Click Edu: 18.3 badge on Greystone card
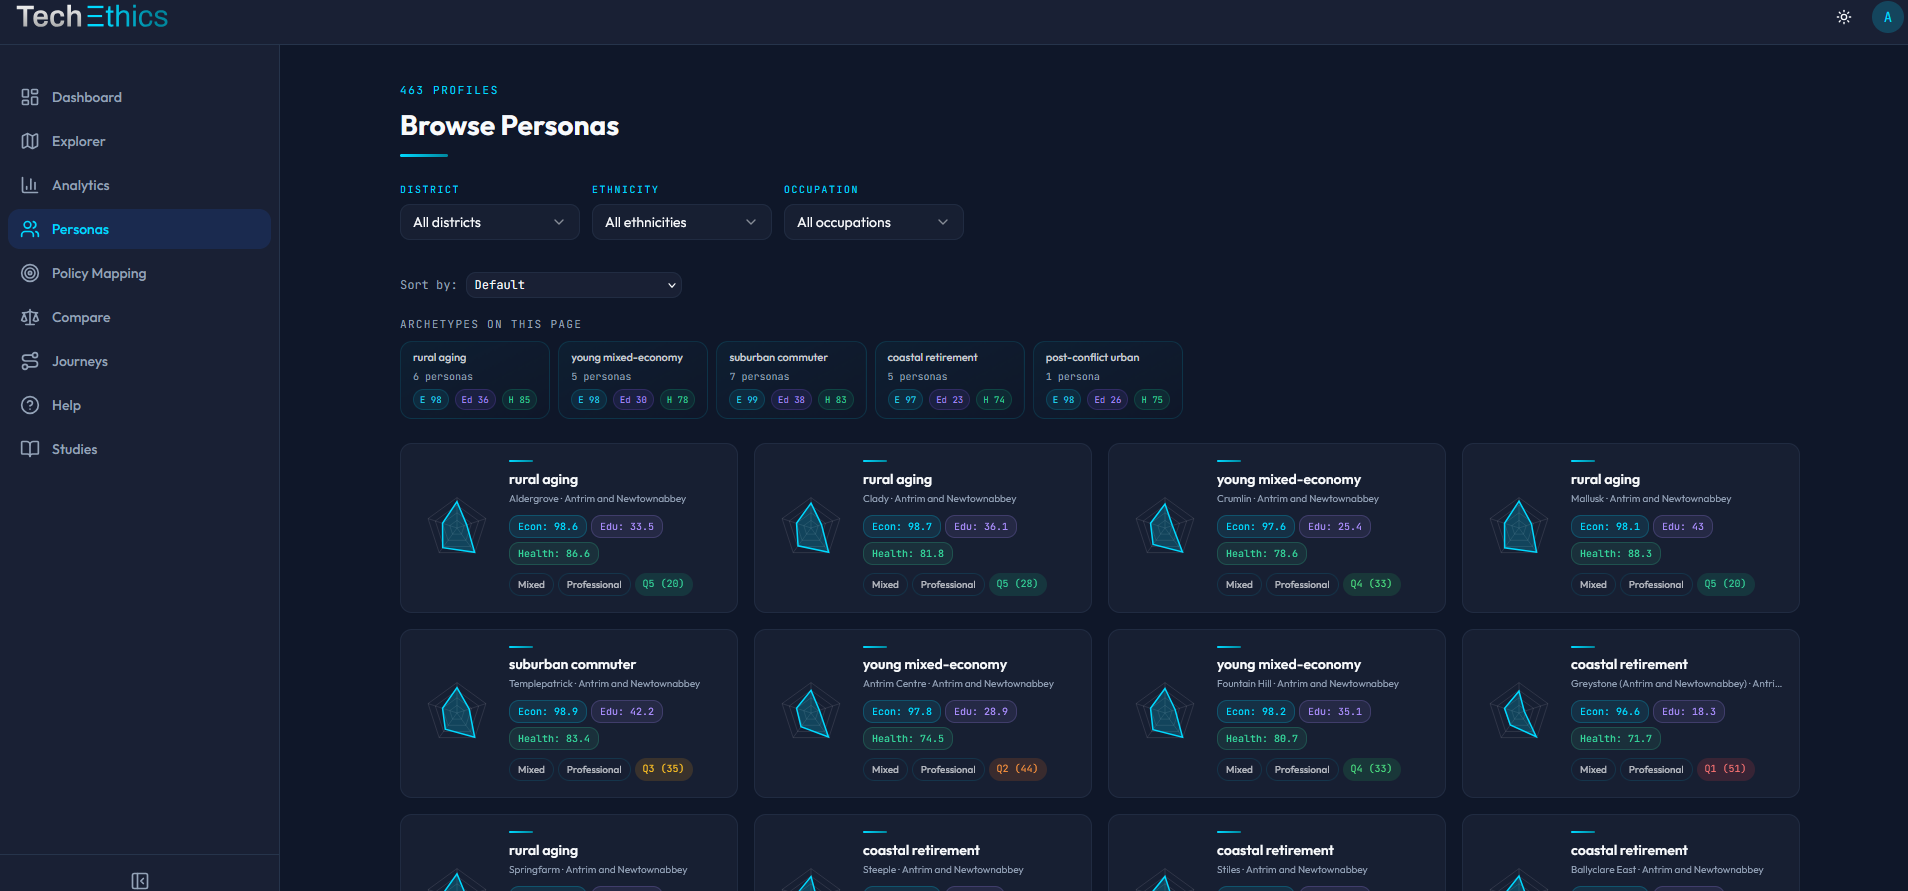 click(x=1689, y=712)
